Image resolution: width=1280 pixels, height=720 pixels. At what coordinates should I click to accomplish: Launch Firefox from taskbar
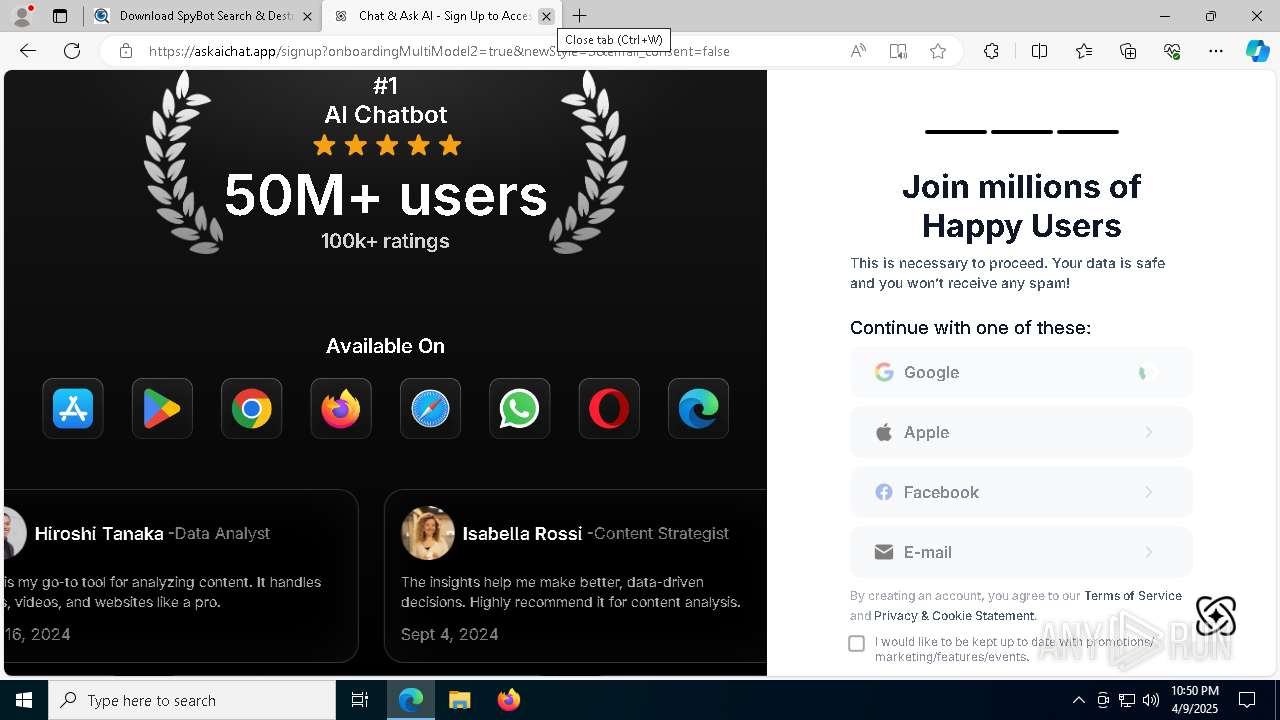pos(509,700)
